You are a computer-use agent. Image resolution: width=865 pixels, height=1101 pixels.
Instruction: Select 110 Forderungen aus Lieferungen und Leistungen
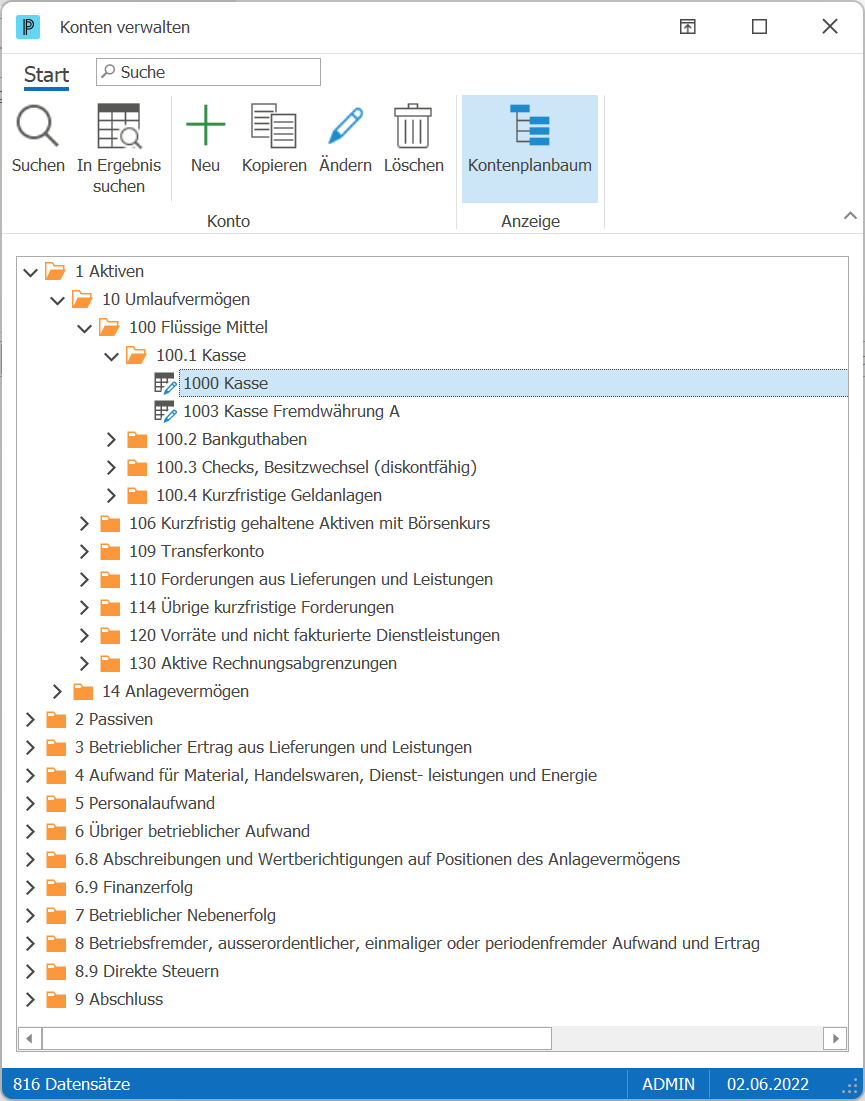311,579
